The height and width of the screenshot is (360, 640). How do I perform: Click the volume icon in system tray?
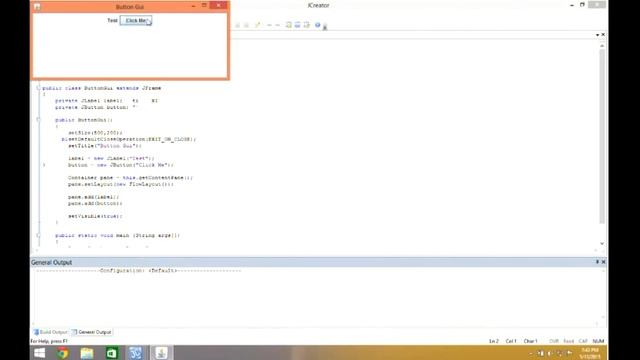click(550, 353)
